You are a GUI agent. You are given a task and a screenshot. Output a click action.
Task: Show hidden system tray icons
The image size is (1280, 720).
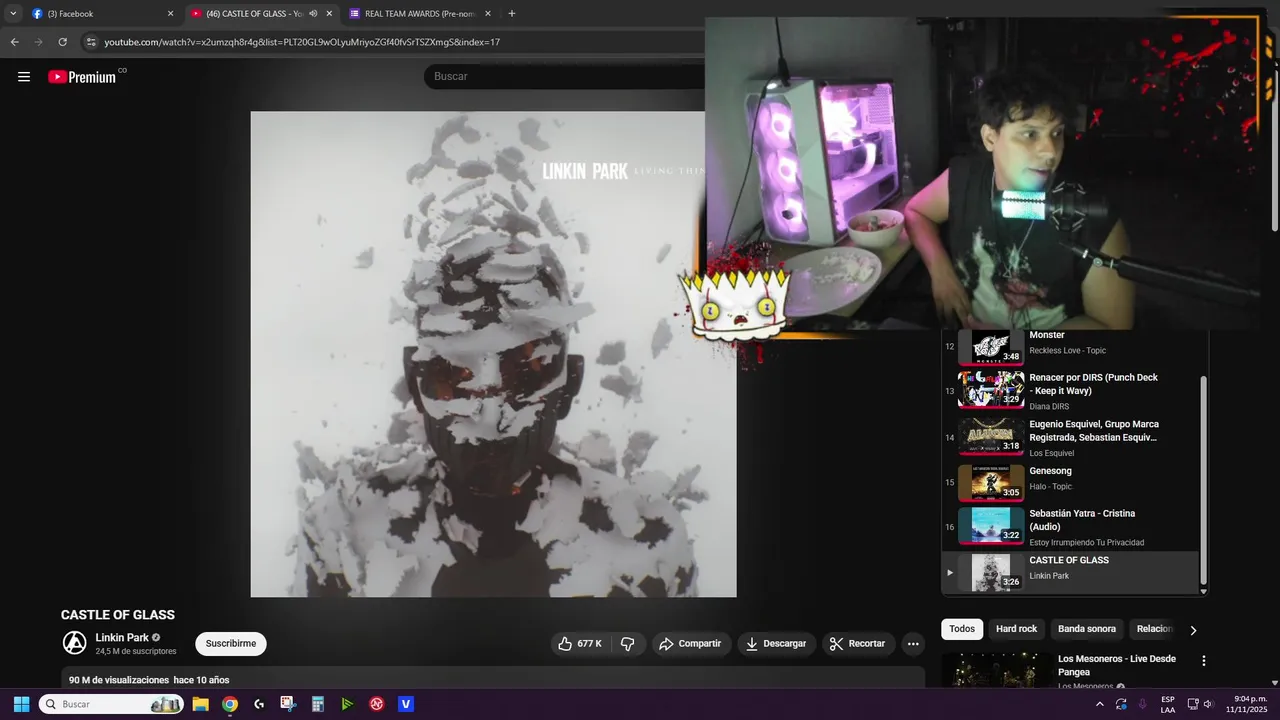(x=1099, y=704)
